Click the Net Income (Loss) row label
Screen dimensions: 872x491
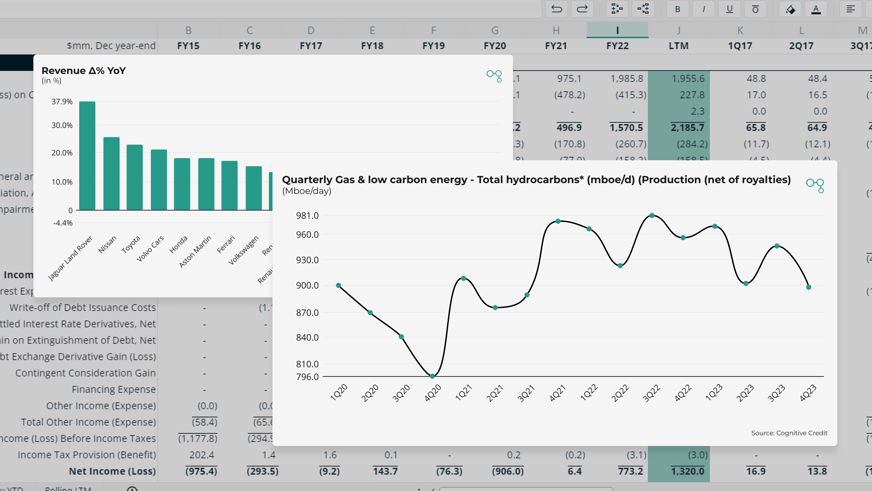tap(112, 471)
